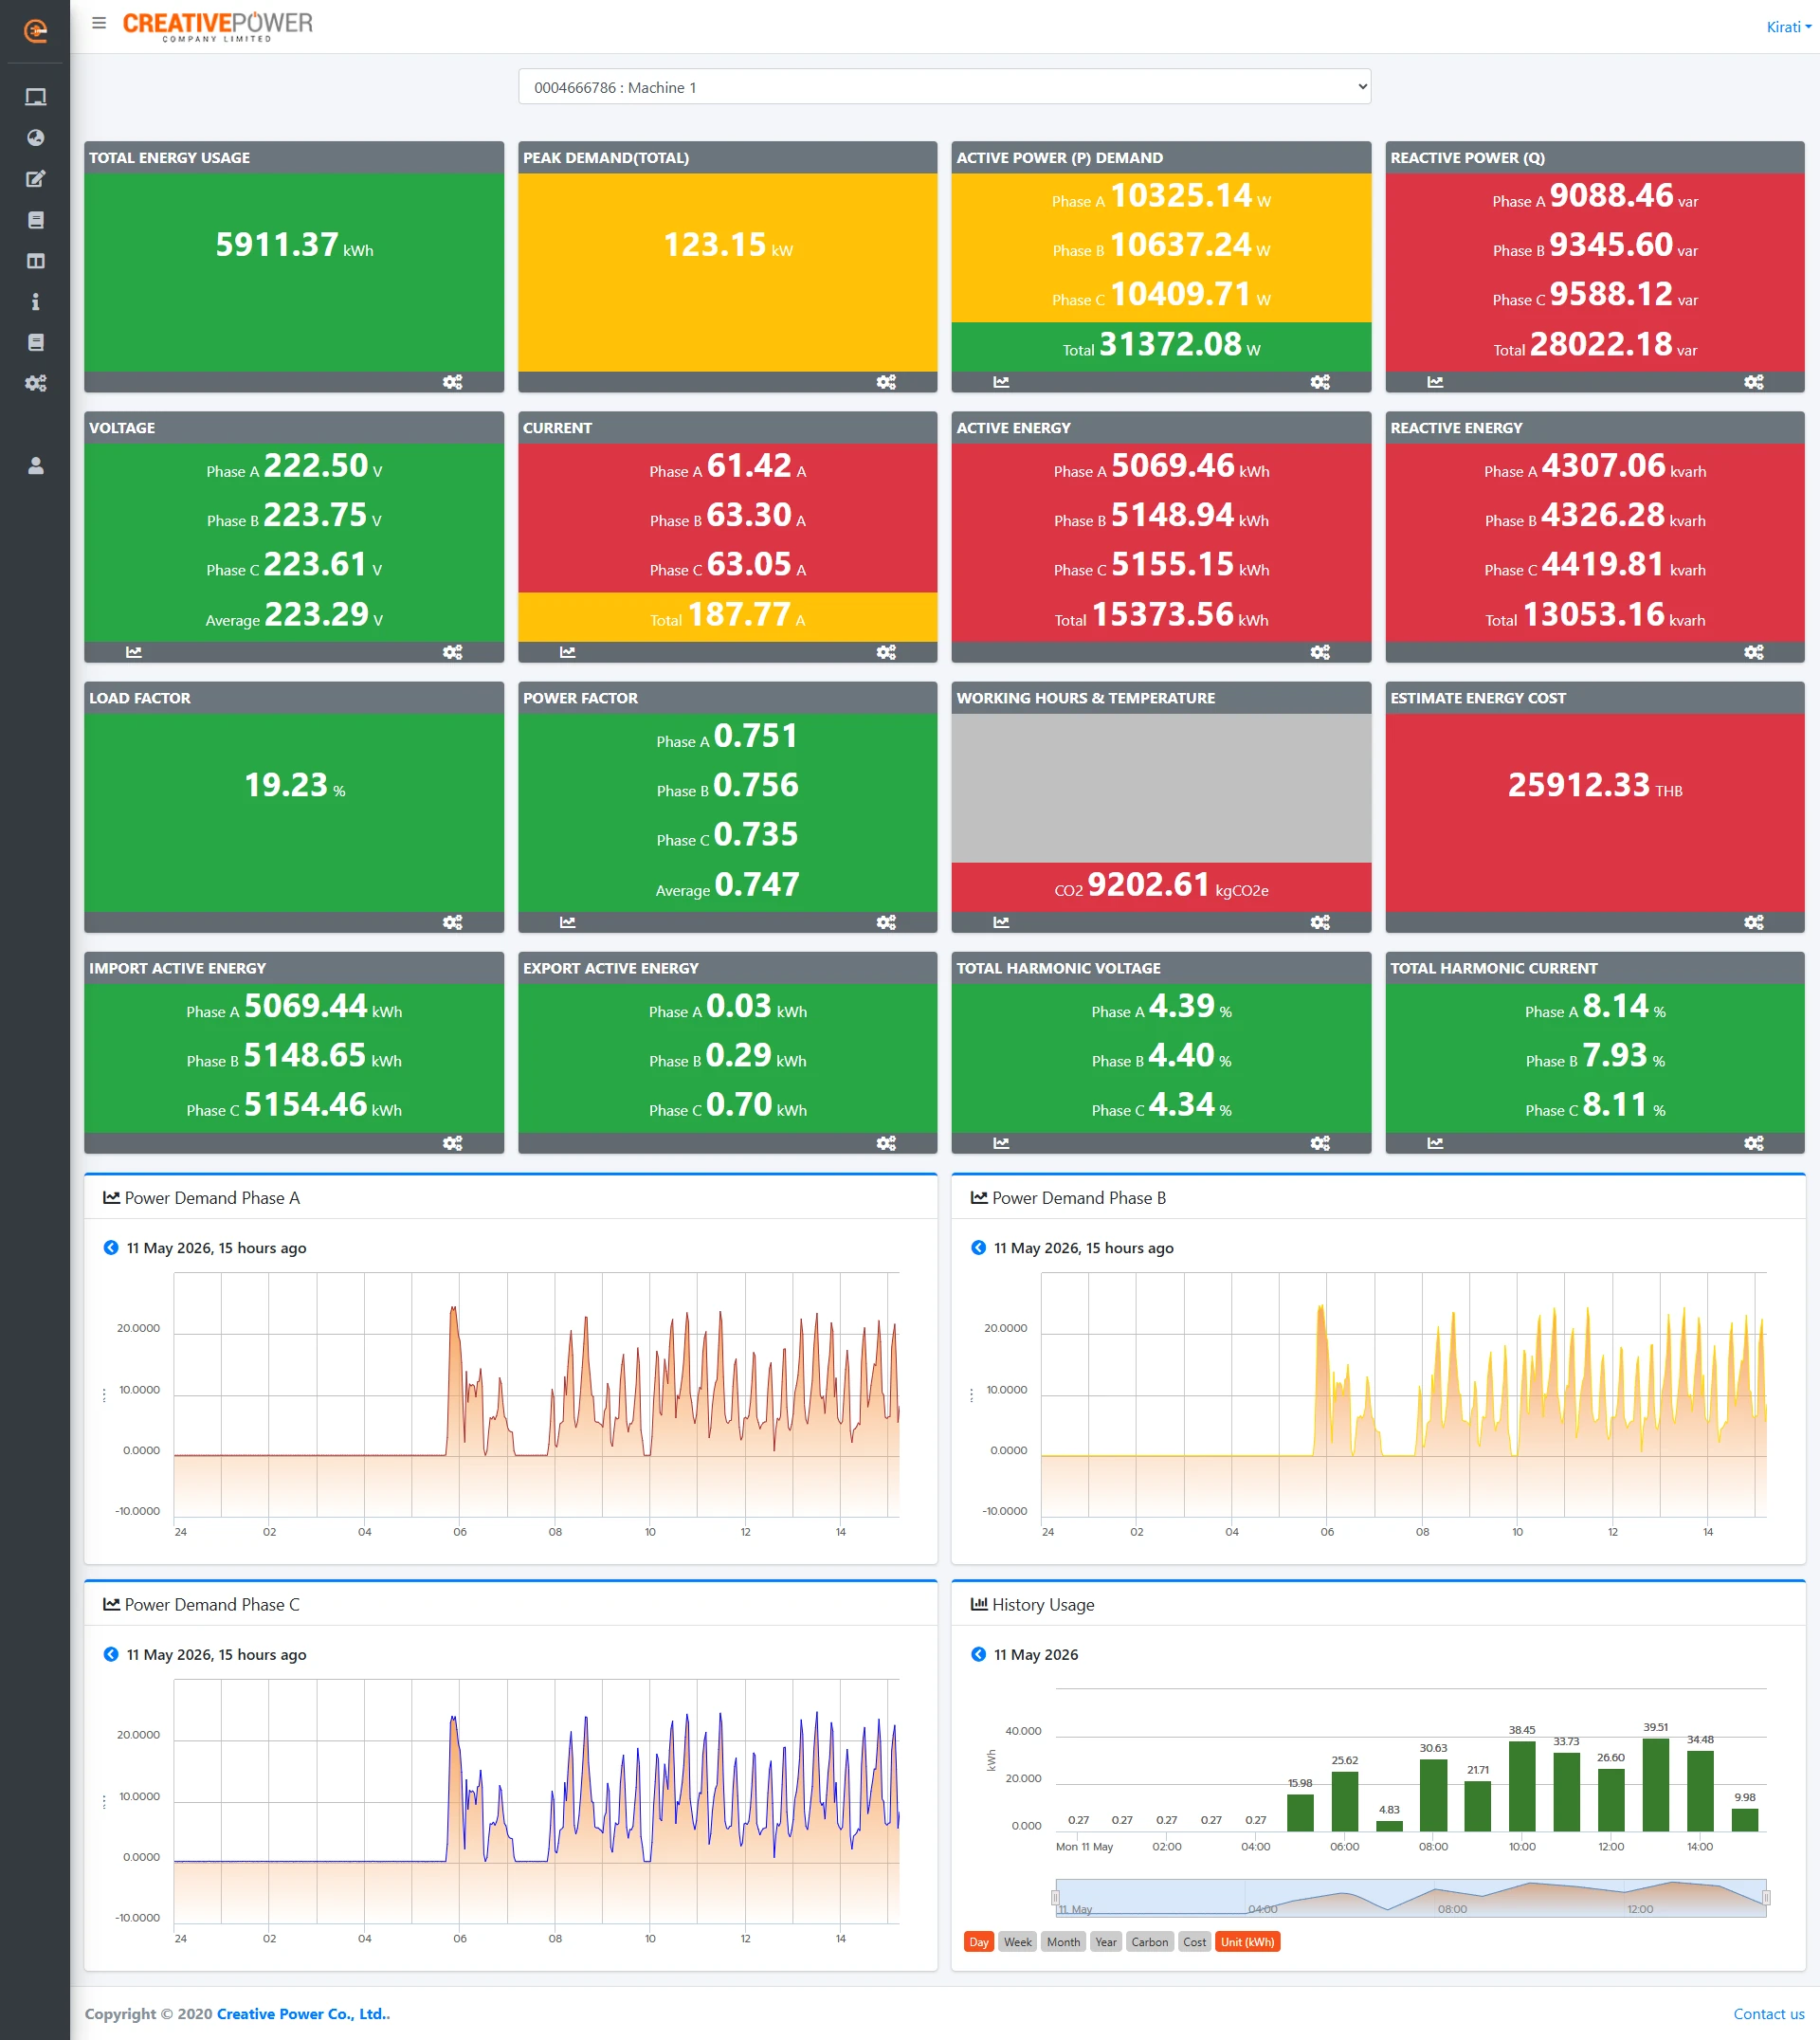1820x2040 pixels.
Task: Click the Creative Power logo
Action: point(217,26)
